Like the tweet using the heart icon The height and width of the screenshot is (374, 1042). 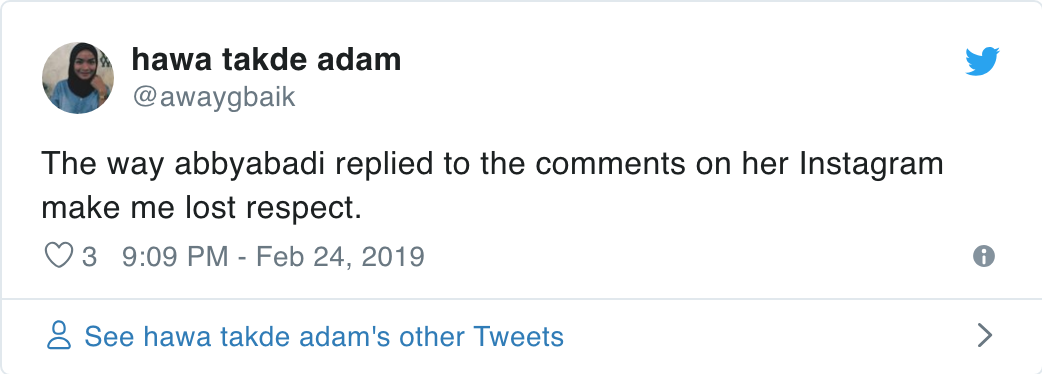coord(58,256)
